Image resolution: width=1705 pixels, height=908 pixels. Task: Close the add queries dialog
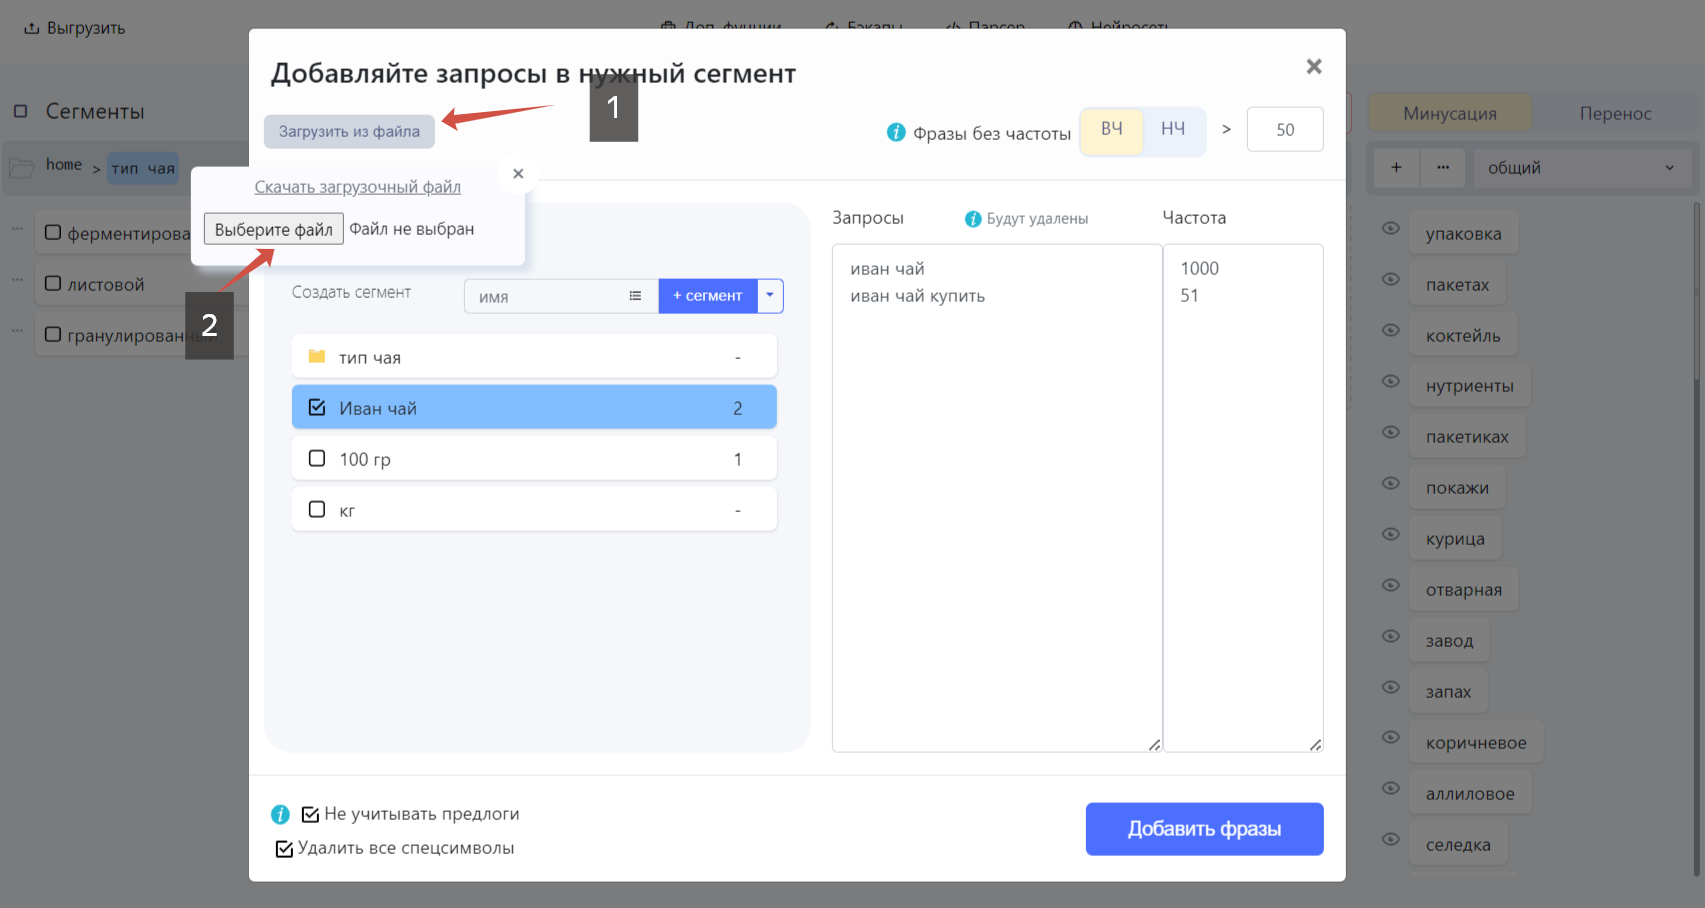pyautogui.click(x=1314, y=66)
